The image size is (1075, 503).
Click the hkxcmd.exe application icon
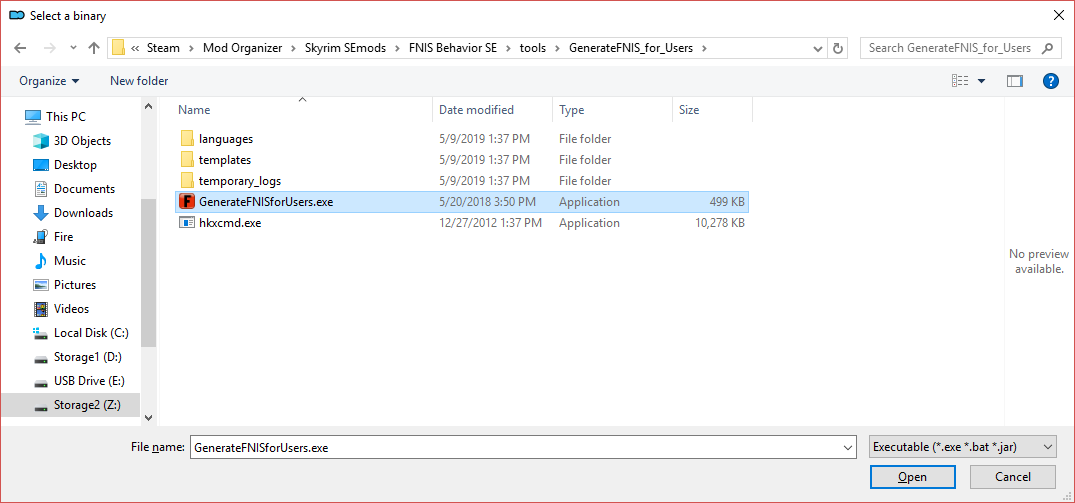pyautogui.click(x=186, y=223)
